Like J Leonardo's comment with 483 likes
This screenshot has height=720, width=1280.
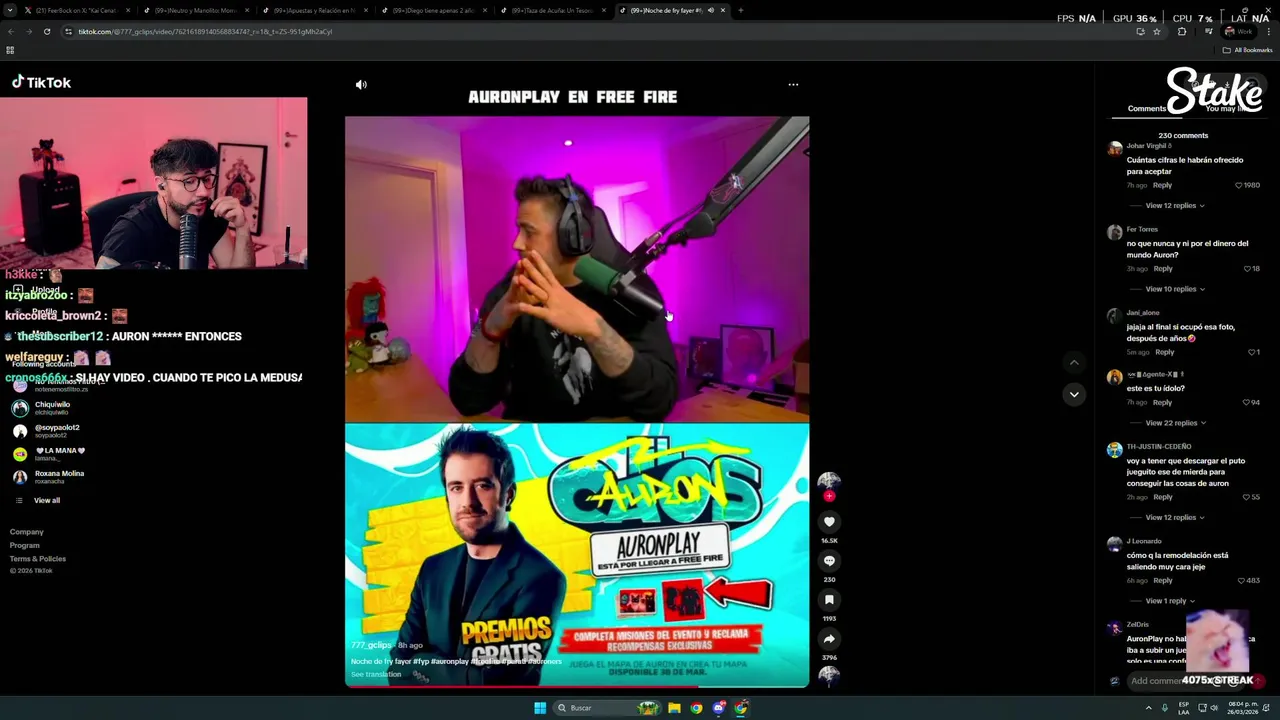click(1241, 580)
